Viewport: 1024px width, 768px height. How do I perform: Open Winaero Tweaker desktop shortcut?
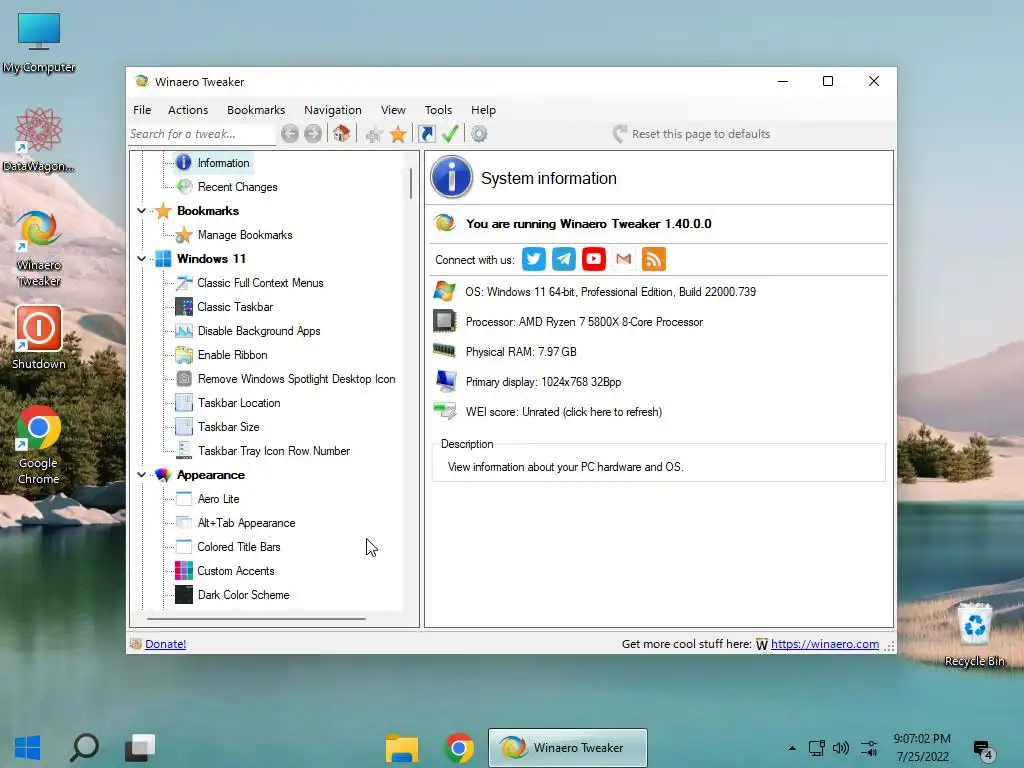point(39,248)
